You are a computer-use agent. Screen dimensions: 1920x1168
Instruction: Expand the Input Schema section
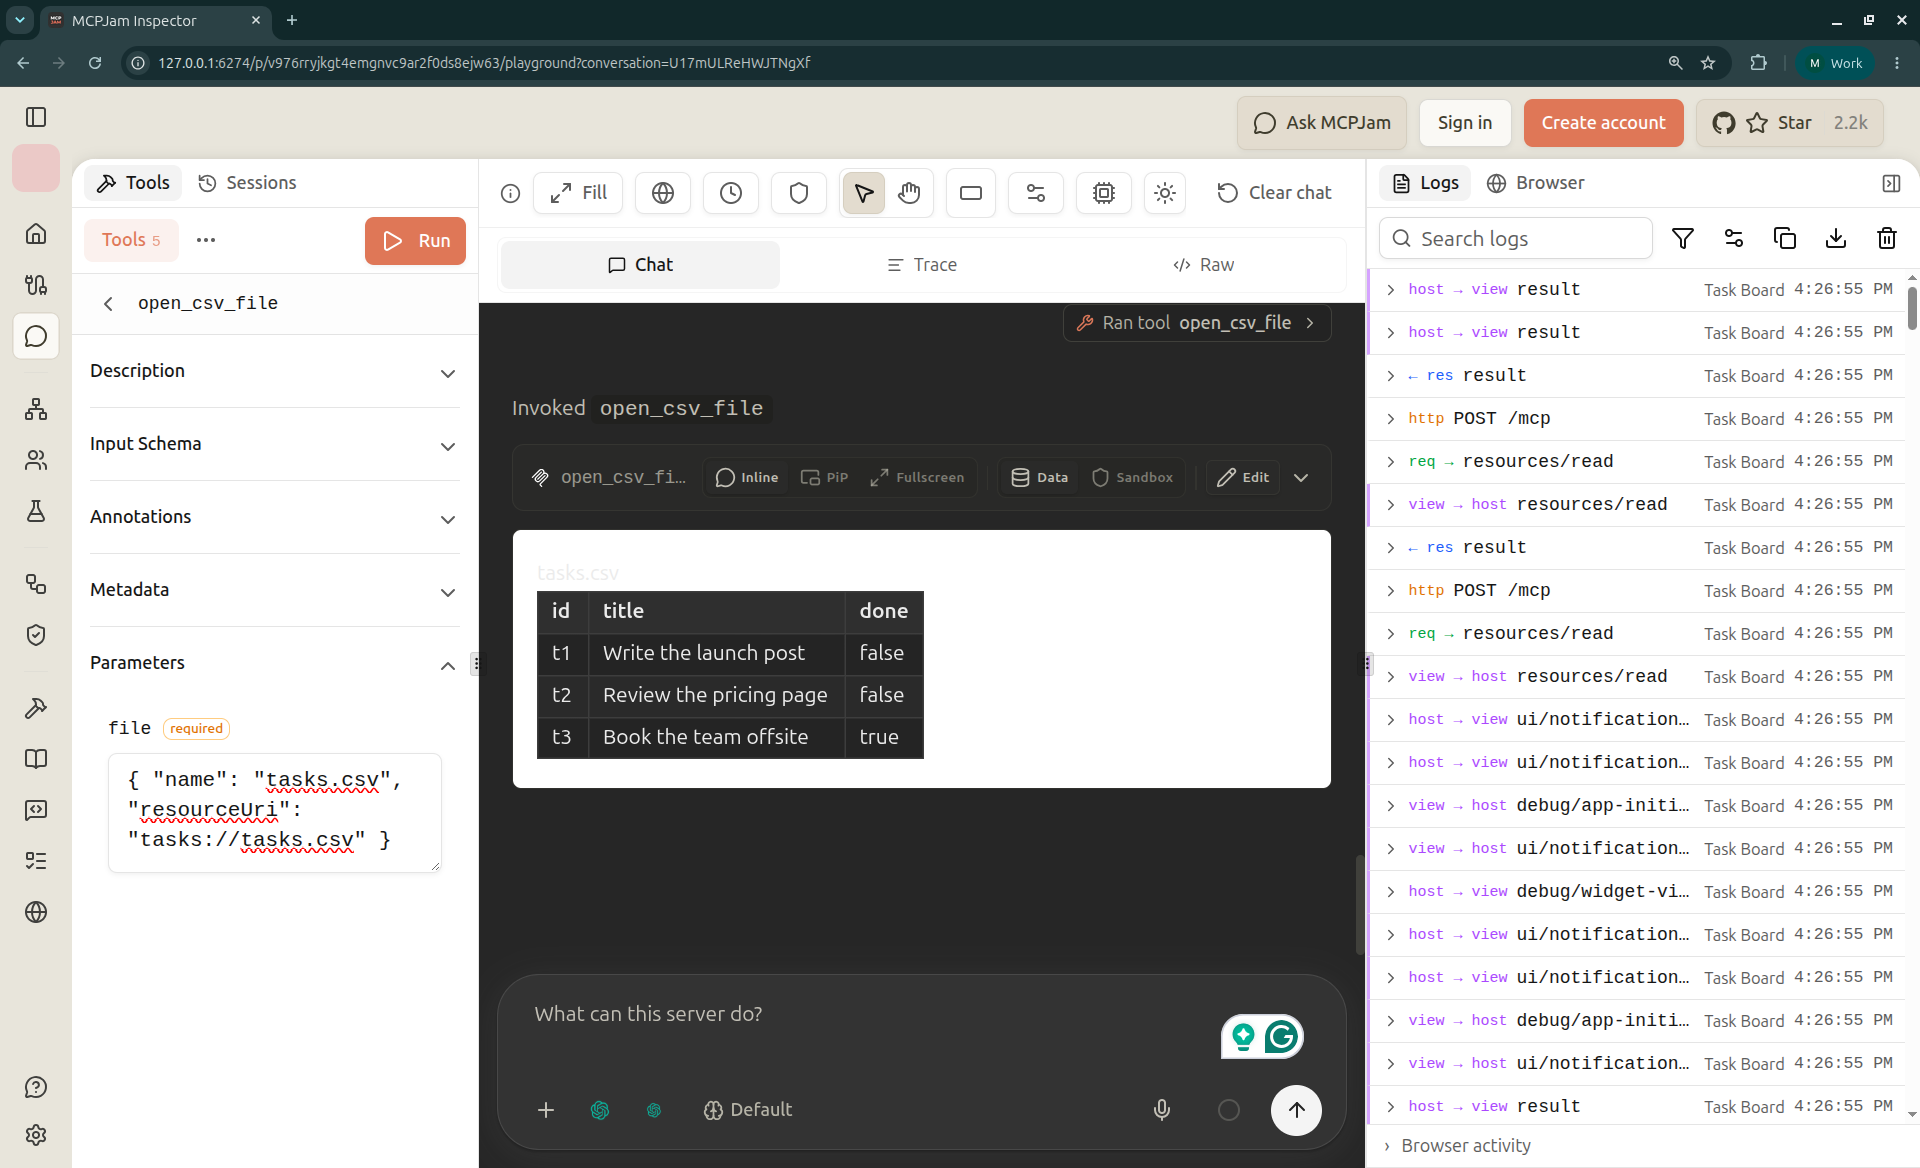coord(274,444)
